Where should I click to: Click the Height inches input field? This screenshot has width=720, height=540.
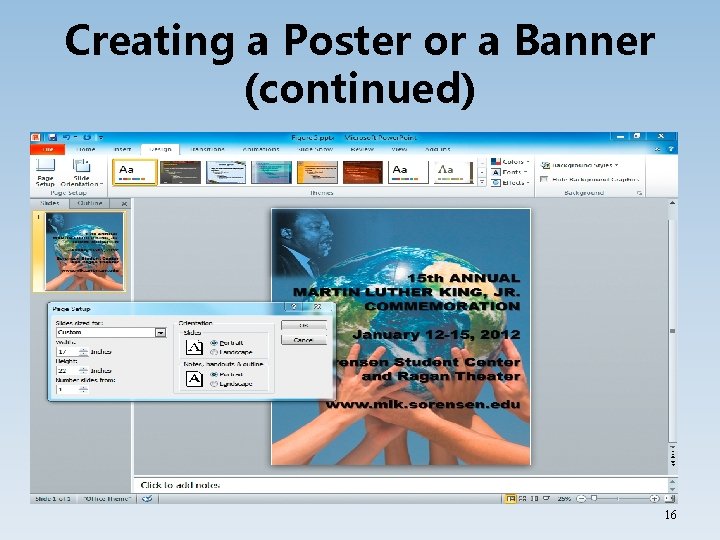pyautogui.click(x=67, y=371)
